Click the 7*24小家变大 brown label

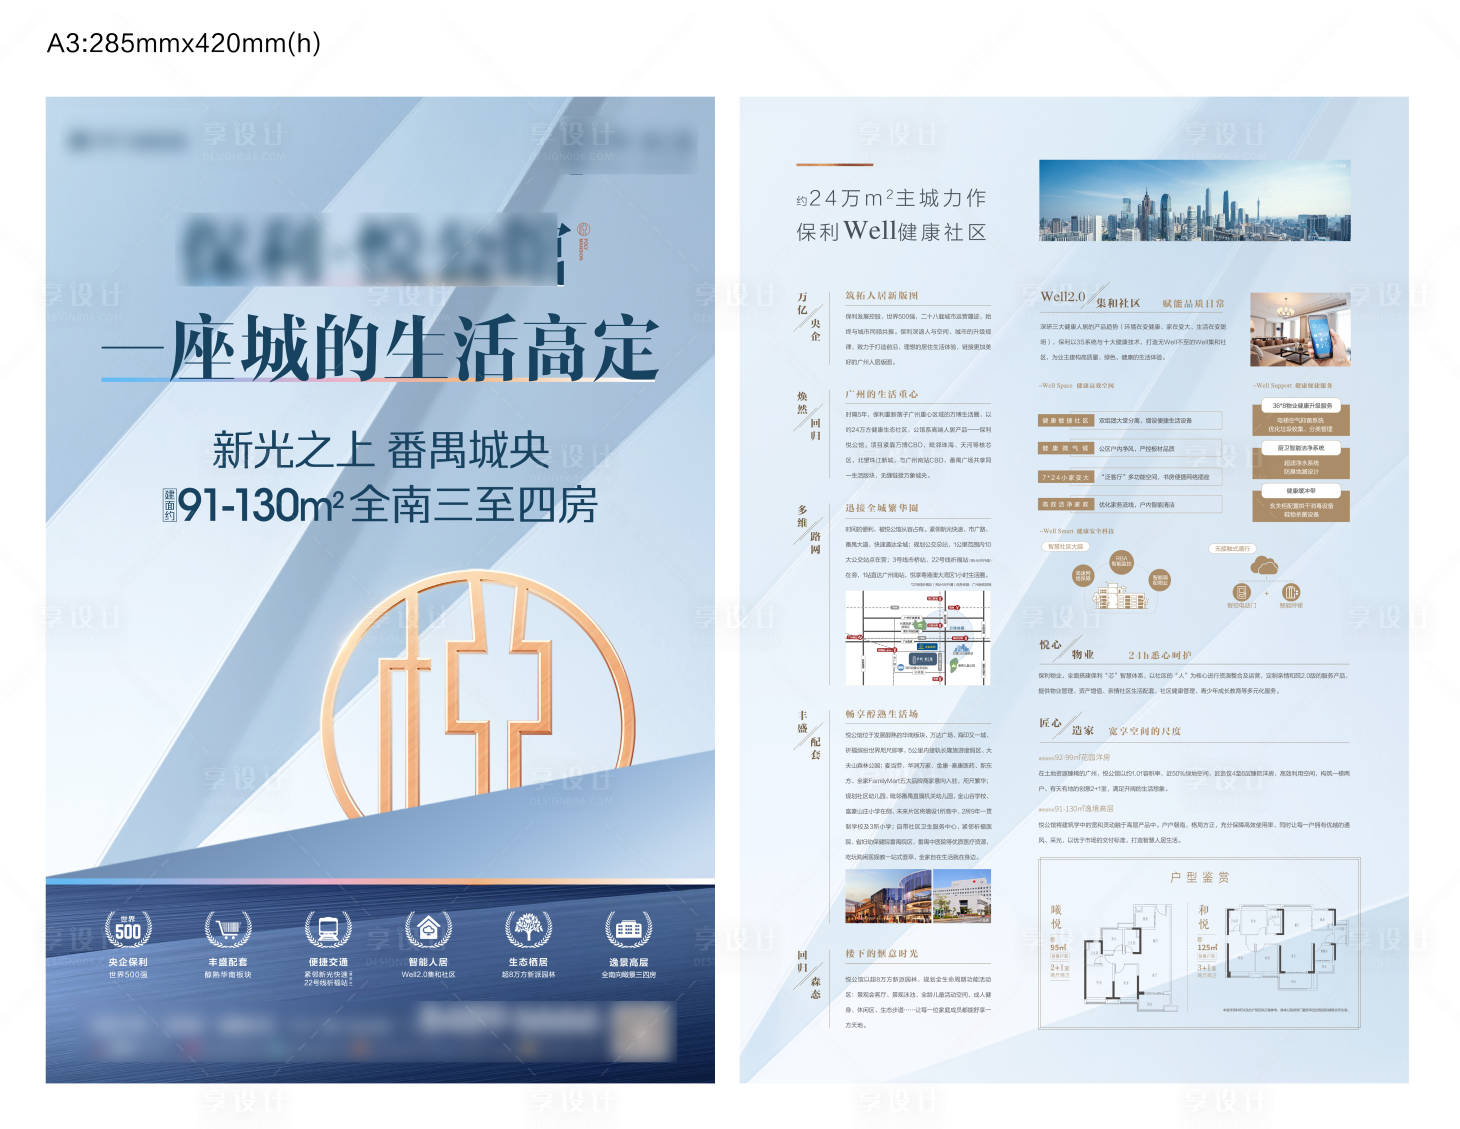[x=1067, y=477]
